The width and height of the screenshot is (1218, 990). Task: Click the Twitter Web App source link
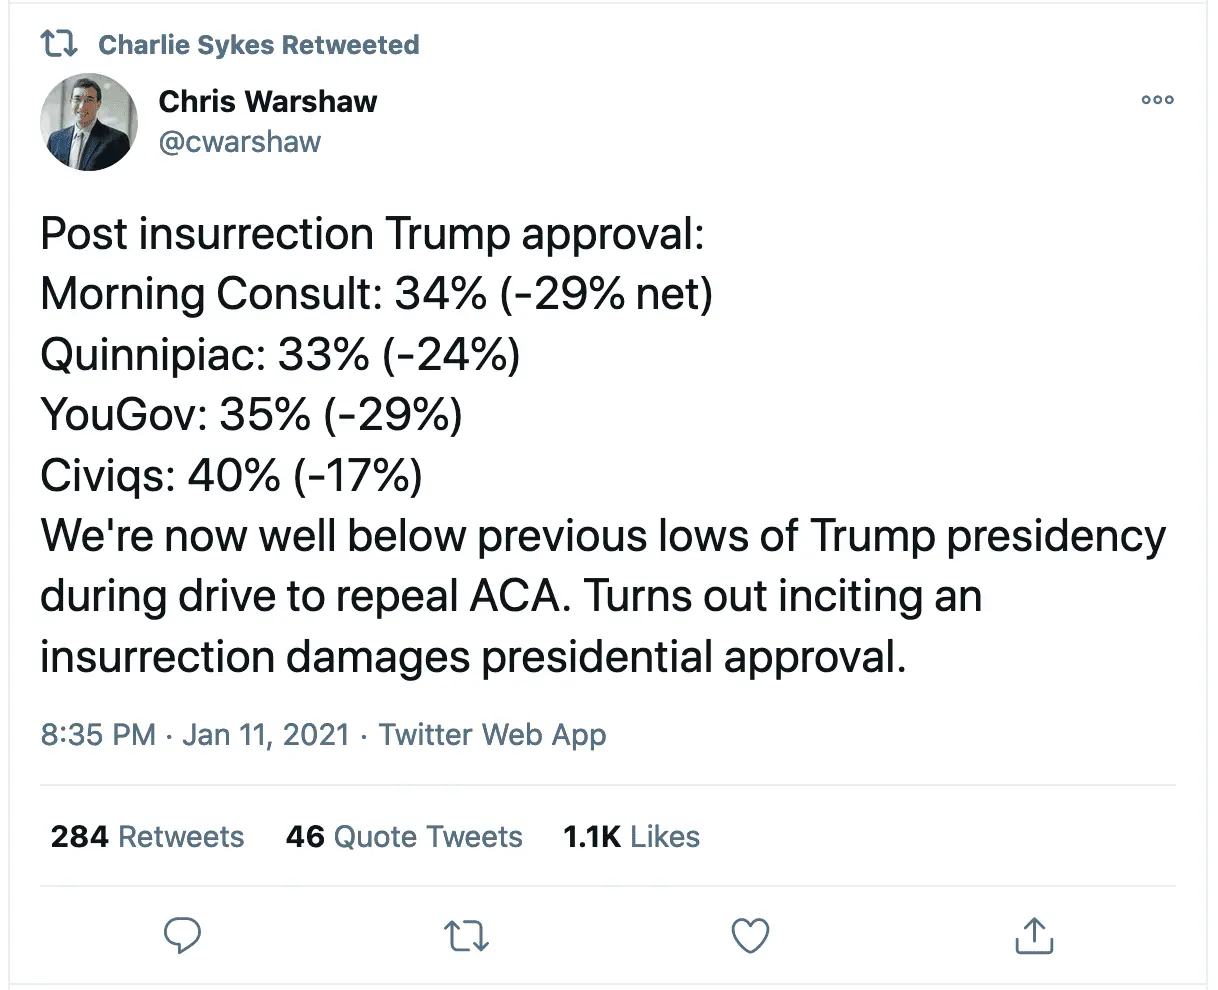point(492,735)
